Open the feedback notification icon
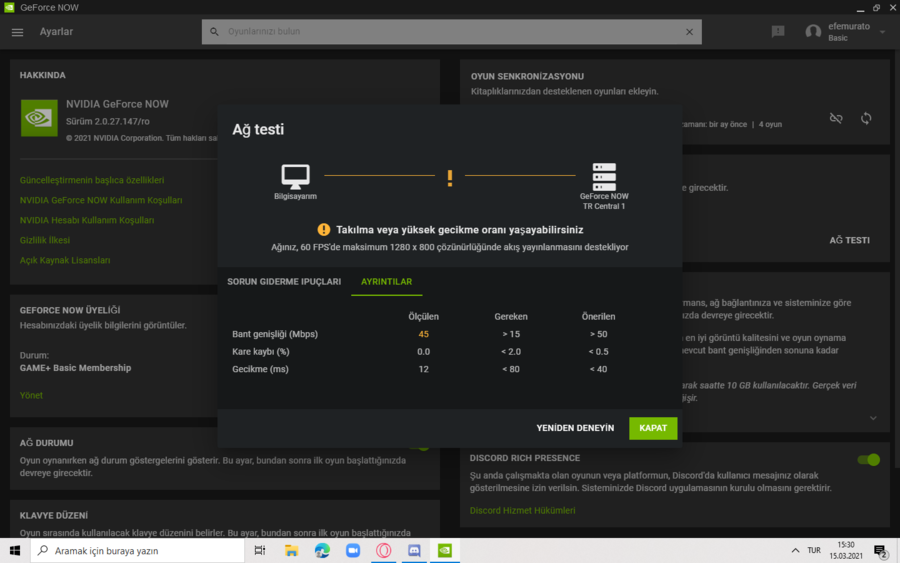 pyautogui.click(x=778, y=32)
